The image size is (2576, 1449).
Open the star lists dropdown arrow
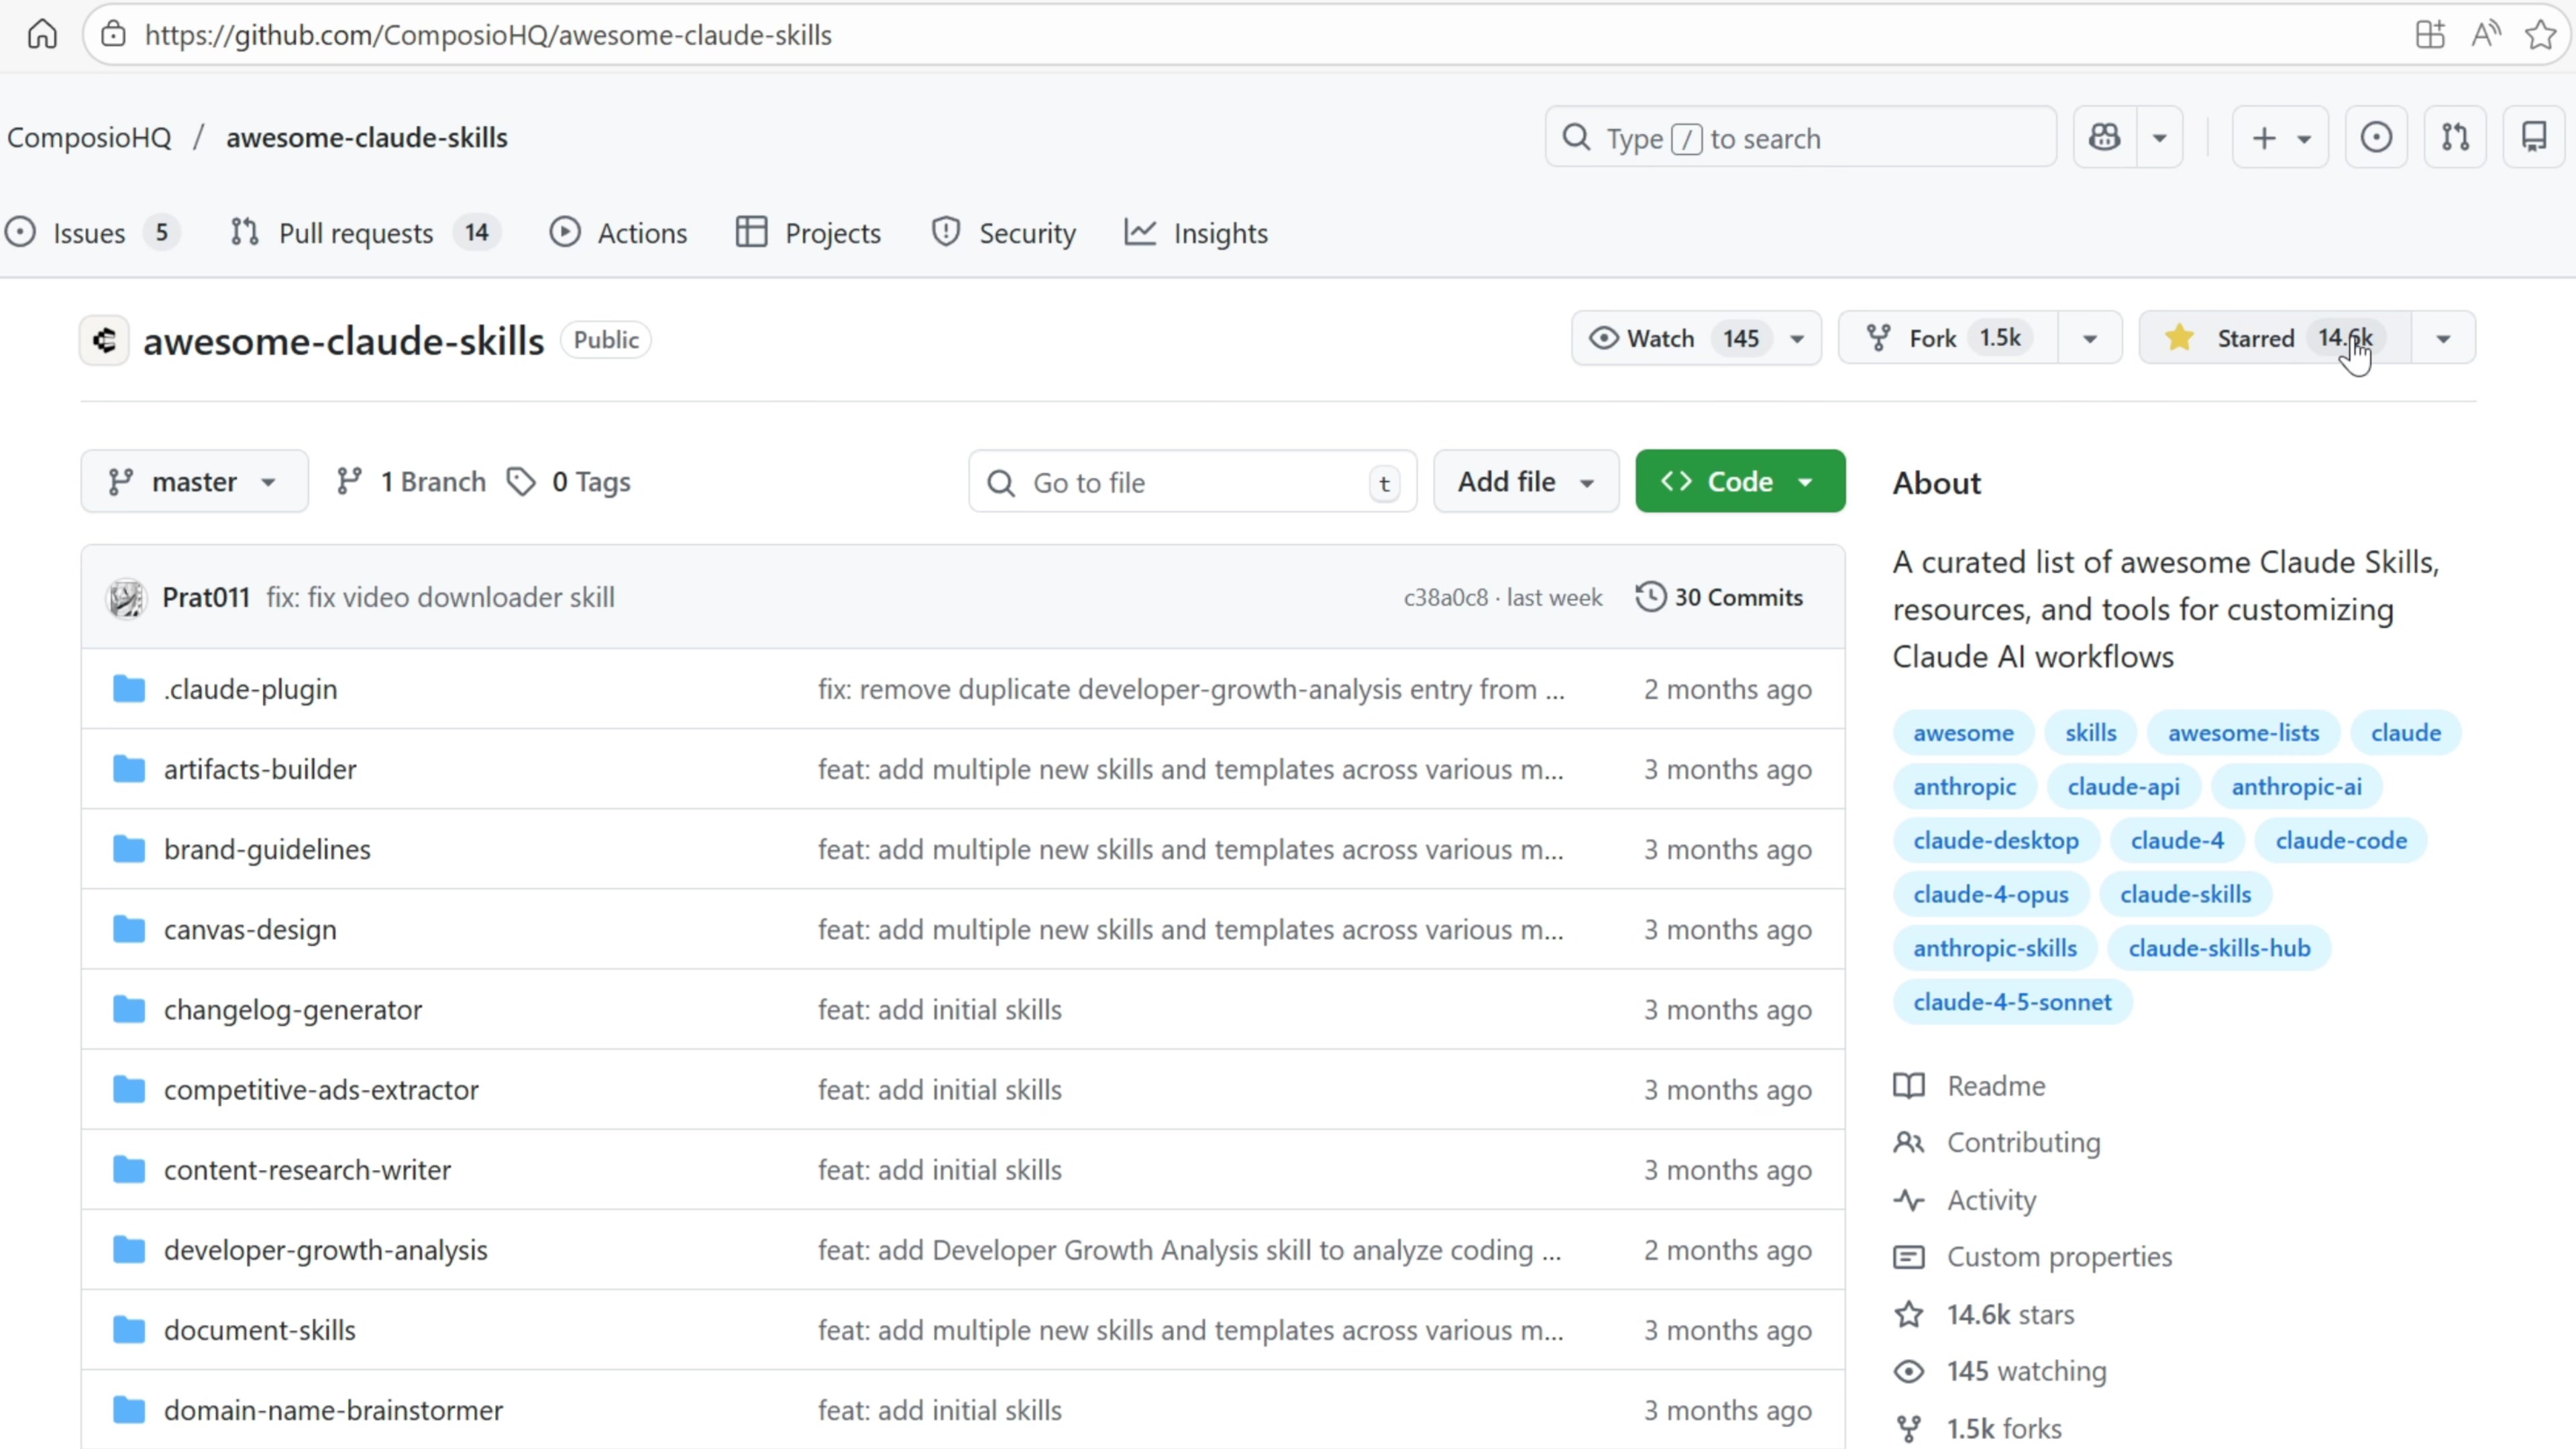[2443, 339]
